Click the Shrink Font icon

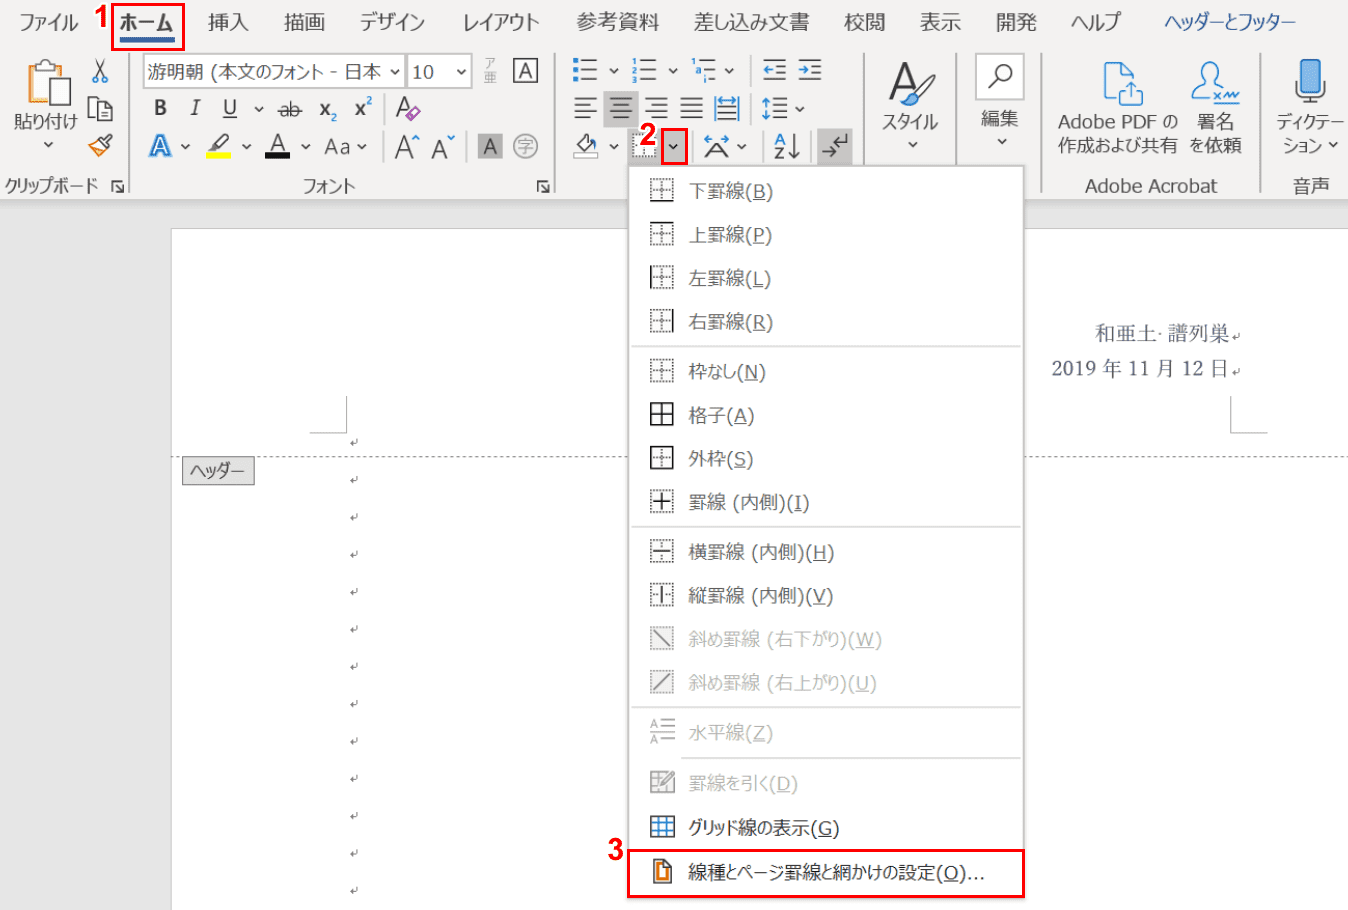(443, 147)
